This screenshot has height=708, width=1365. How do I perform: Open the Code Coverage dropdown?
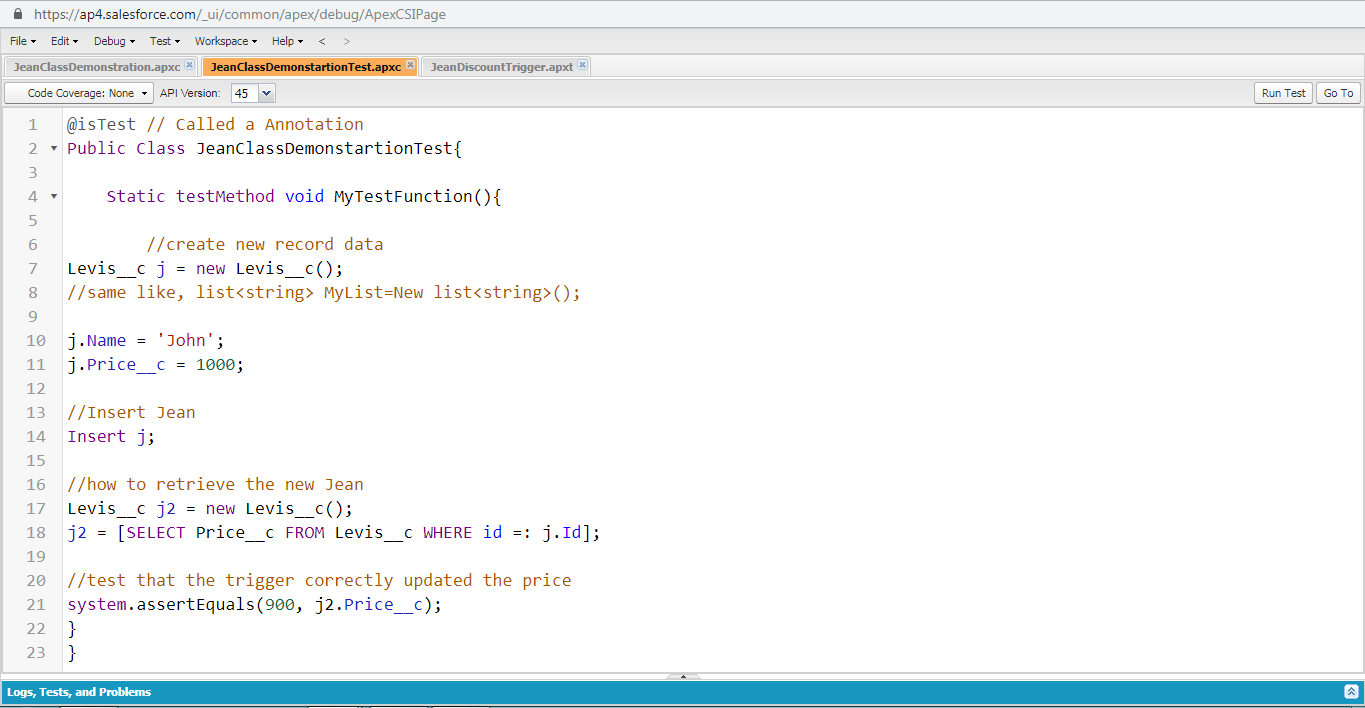coord(80,93)
